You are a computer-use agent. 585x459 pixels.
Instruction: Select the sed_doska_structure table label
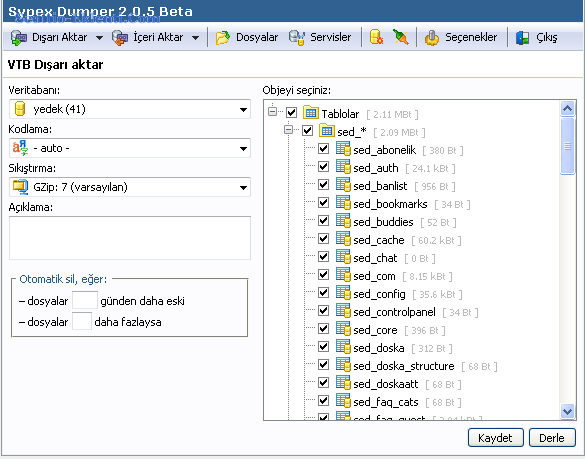pos(404,366)
